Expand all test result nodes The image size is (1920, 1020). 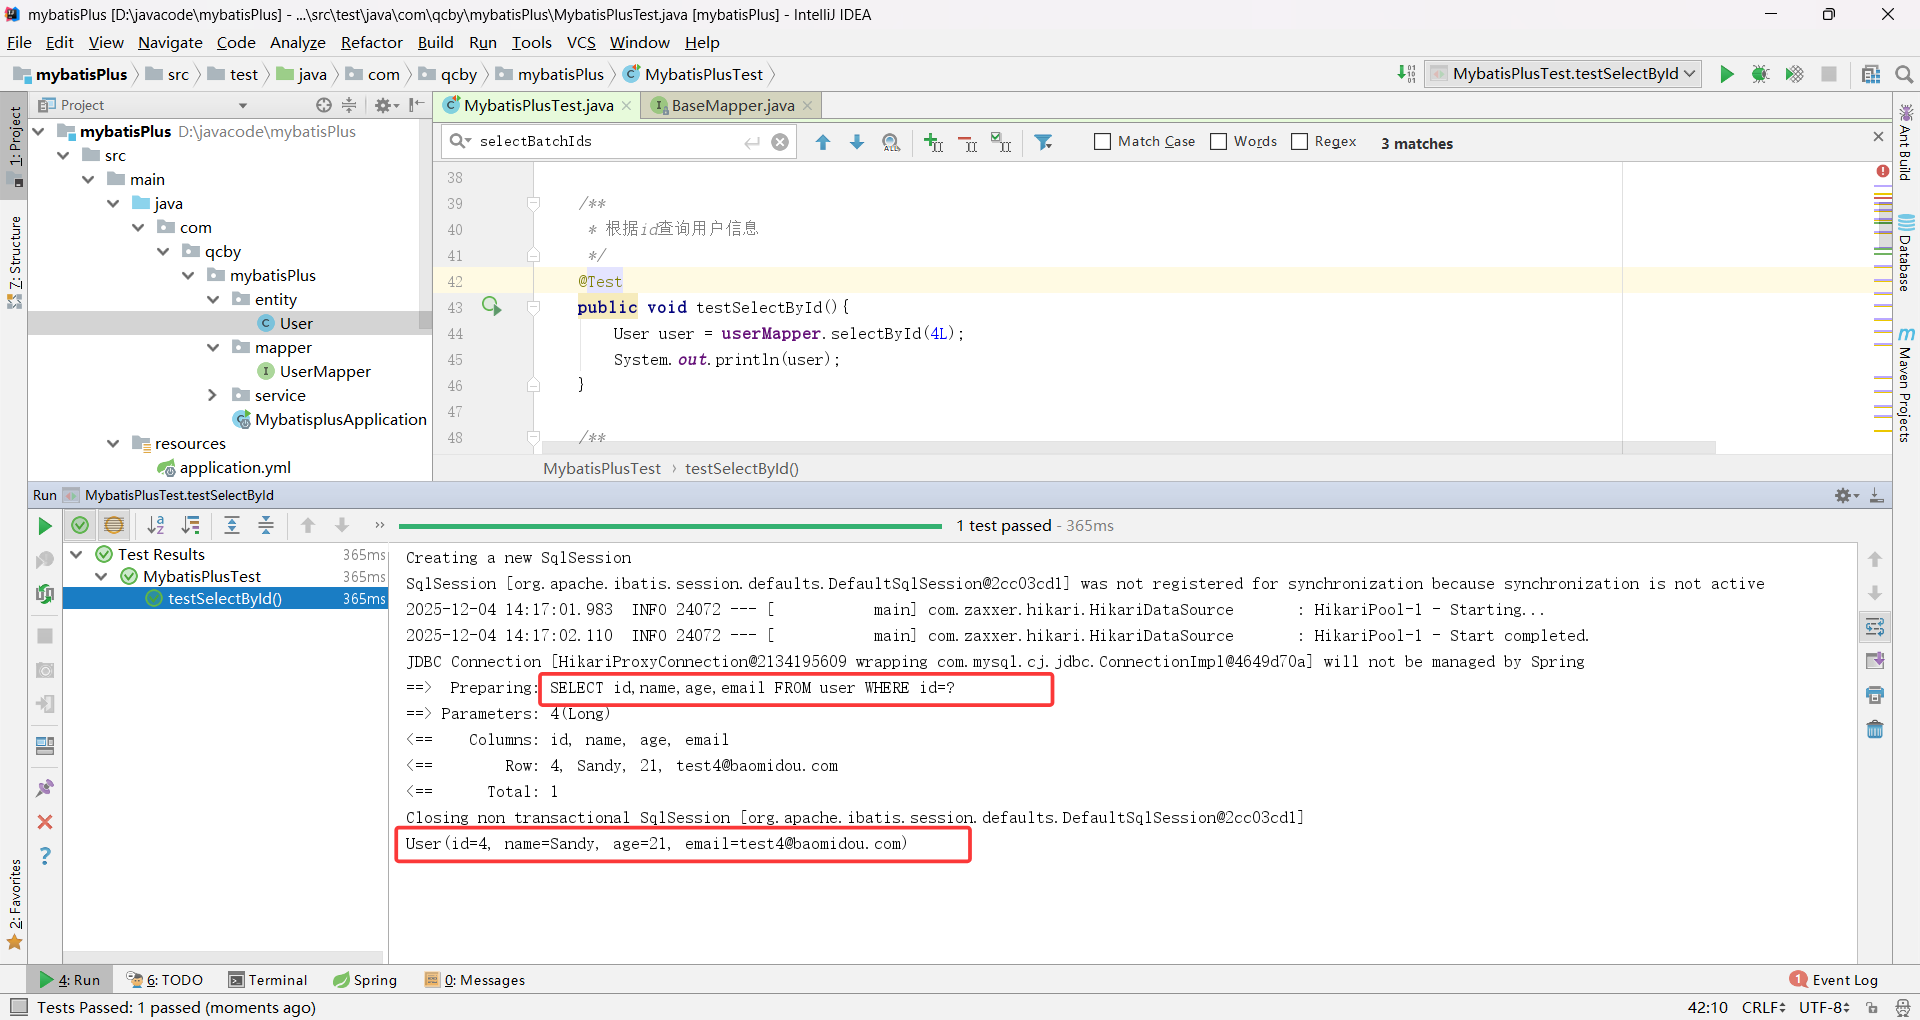tap(232, 525)
